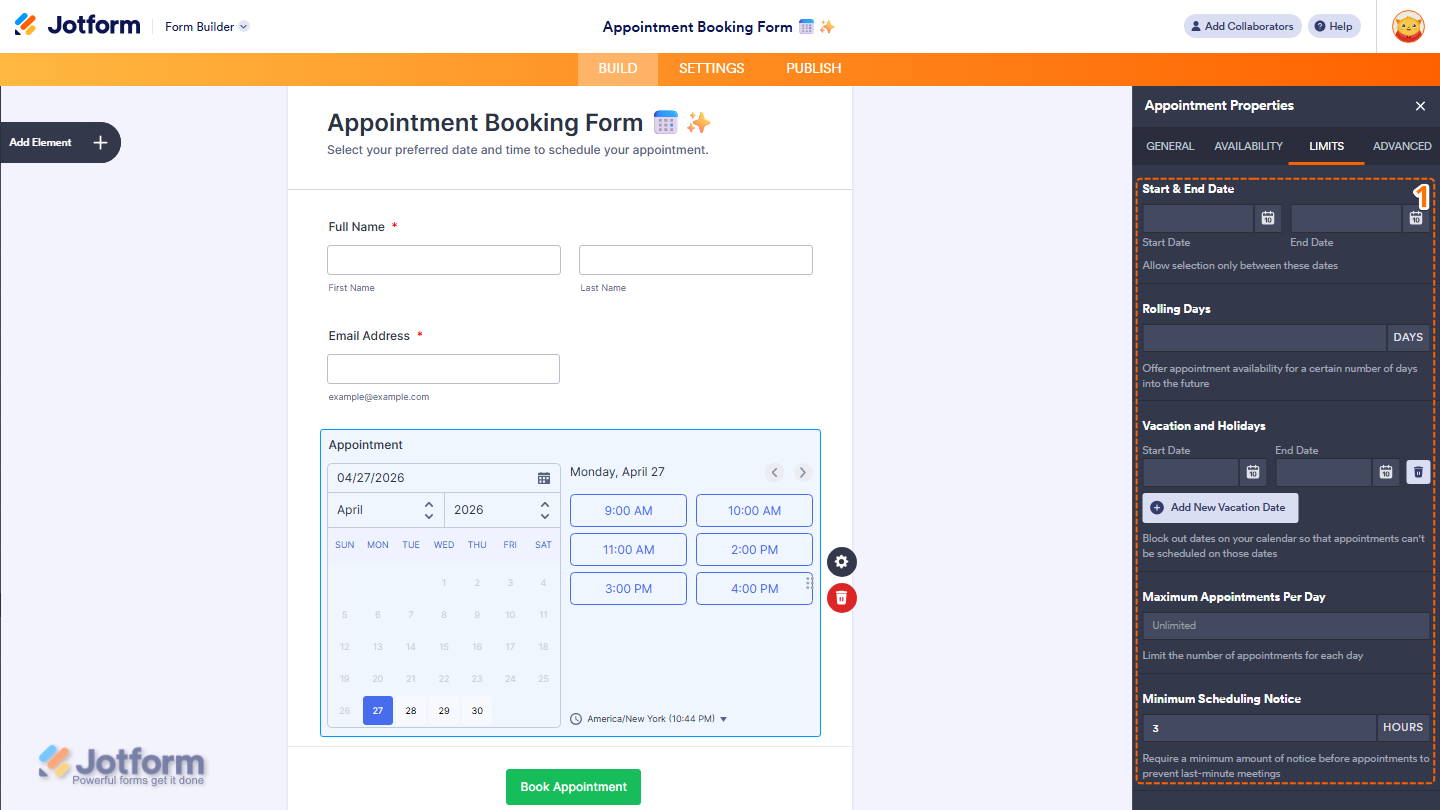Click the profile avatar in the top right
The image size is (1440, 810).
coord(1407,26)
